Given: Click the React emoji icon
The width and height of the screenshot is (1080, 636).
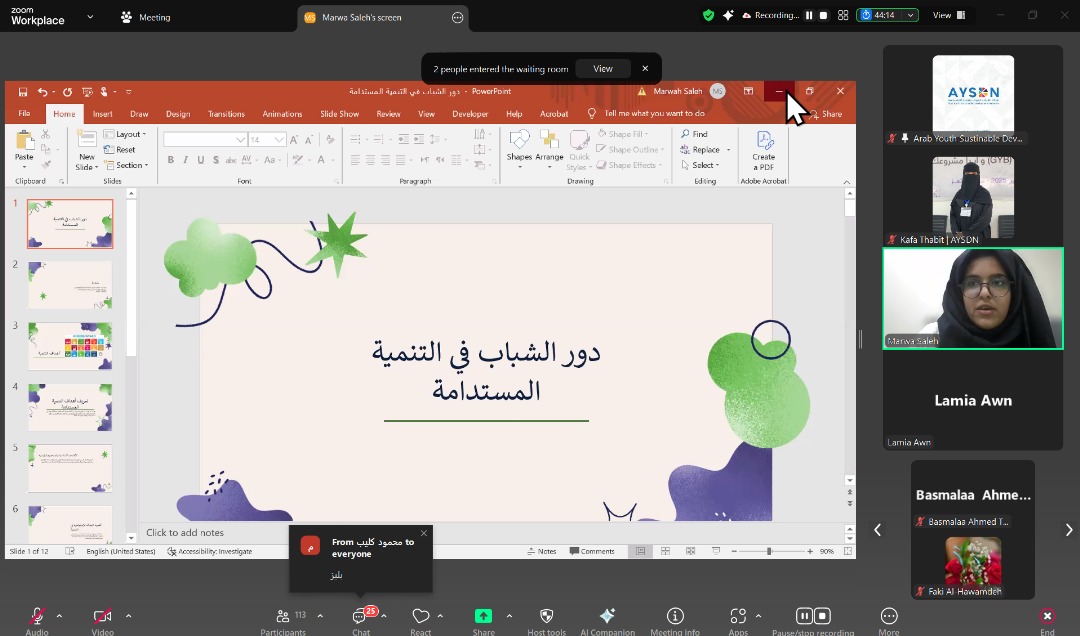Looking at the screenshot, I should click(x=421, y=617).
